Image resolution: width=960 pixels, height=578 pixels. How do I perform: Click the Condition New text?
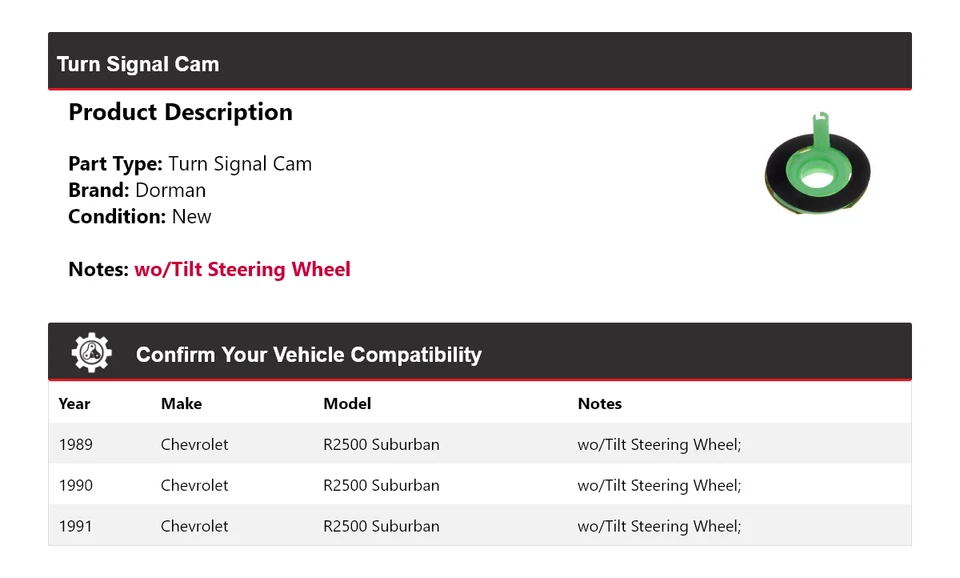coord(140,216)
